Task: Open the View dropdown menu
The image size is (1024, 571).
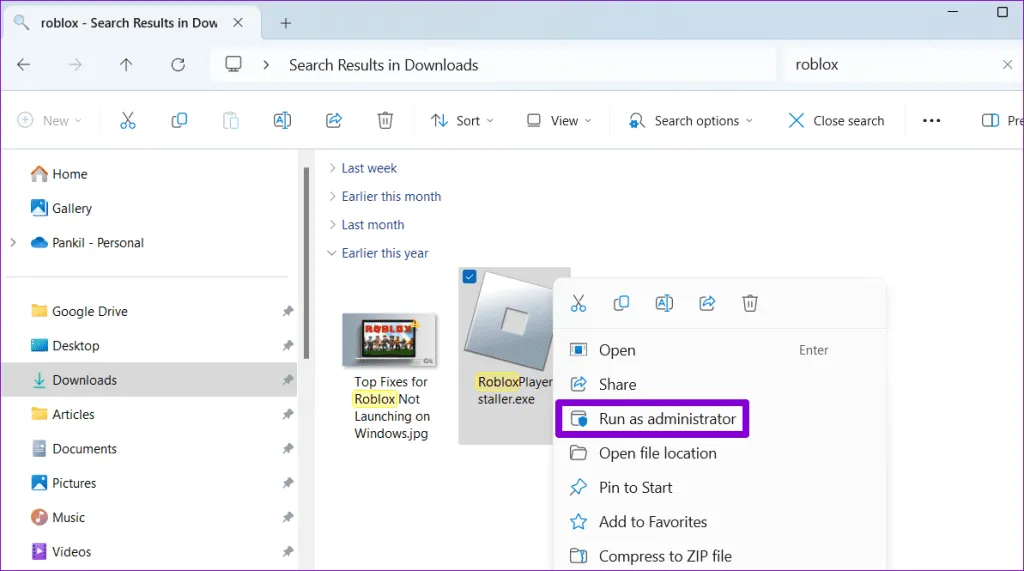Action: [559, 120]
